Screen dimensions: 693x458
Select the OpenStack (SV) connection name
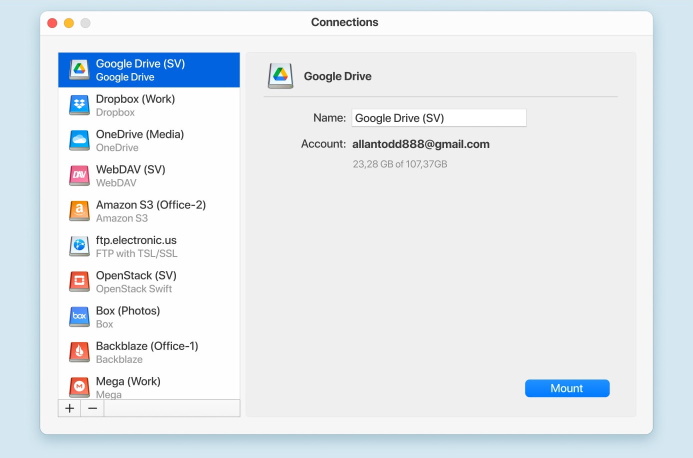(136, 275)
